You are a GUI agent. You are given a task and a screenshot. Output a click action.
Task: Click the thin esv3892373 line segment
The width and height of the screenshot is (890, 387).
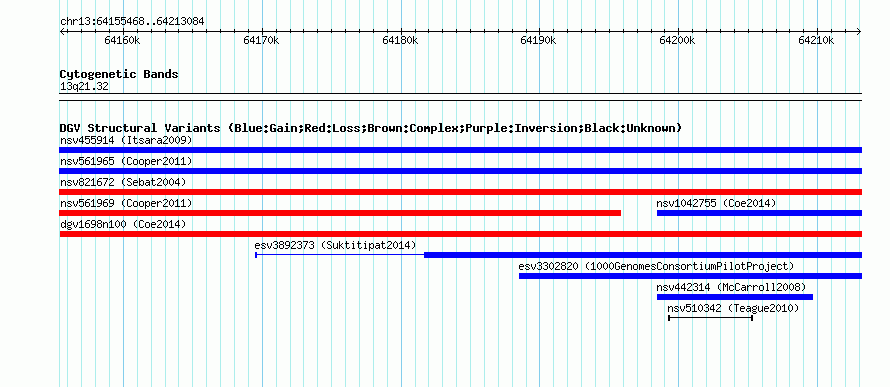click(x=339, y=255)
